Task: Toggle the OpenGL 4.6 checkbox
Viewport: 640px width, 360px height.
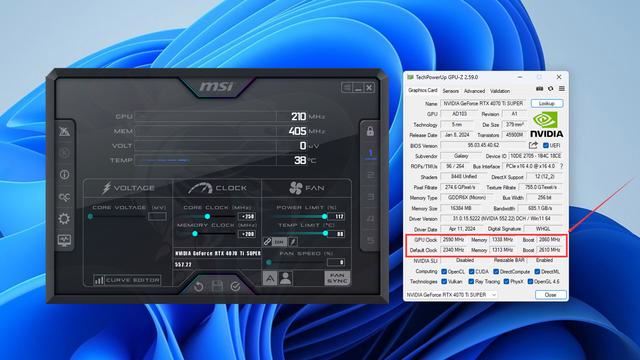Action: tap(530, 281)
